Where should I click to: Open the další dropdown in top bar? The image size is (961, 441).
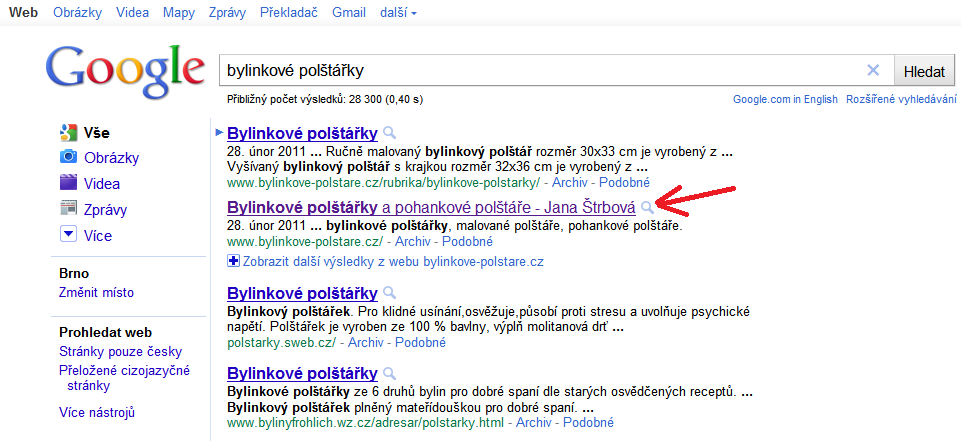pos(398,12)
